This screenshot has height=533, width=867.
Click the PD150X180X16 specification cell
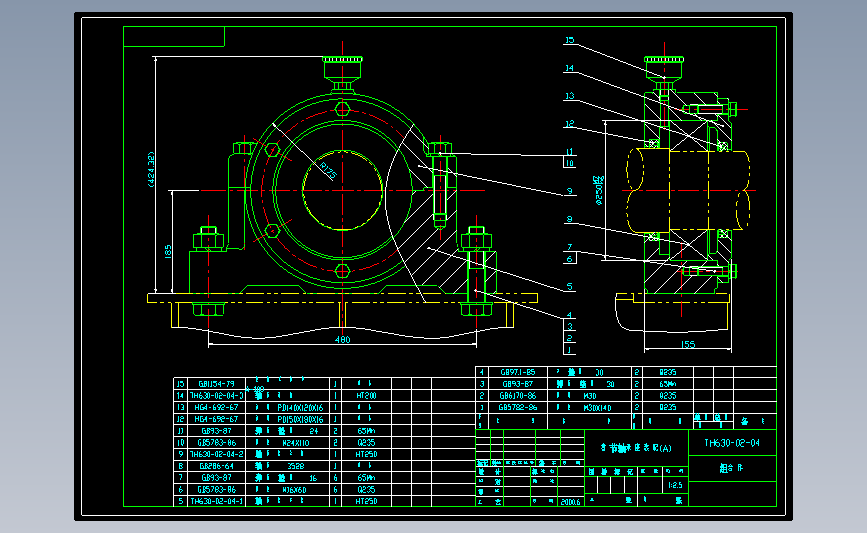(x=300, y=419)
